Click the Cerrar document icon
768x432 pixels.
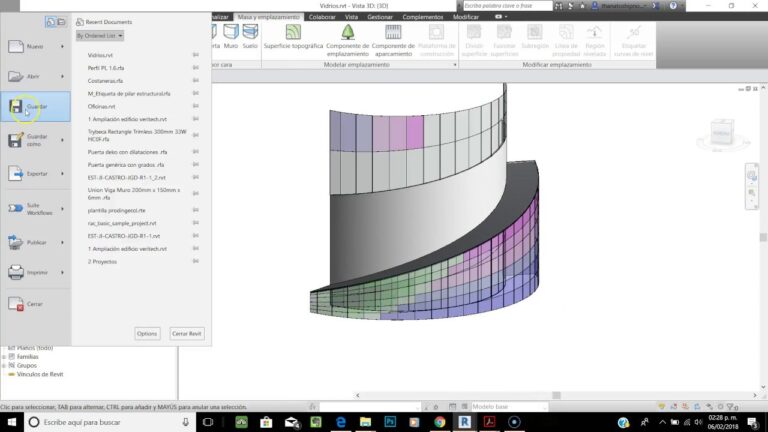16,304
